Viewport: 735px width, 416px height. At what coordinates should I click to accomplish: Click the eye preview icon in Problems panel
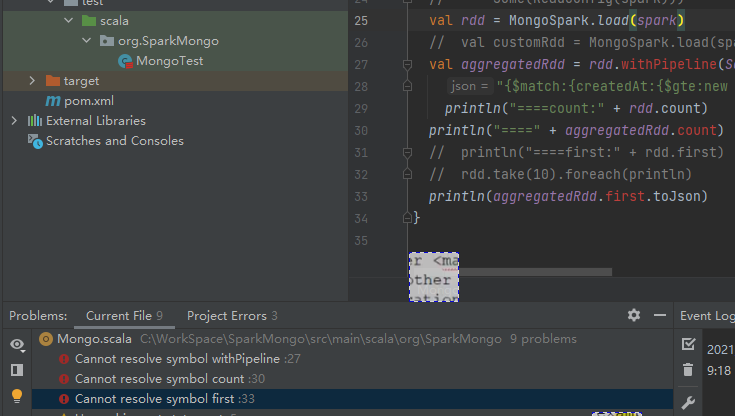[17, 344]
